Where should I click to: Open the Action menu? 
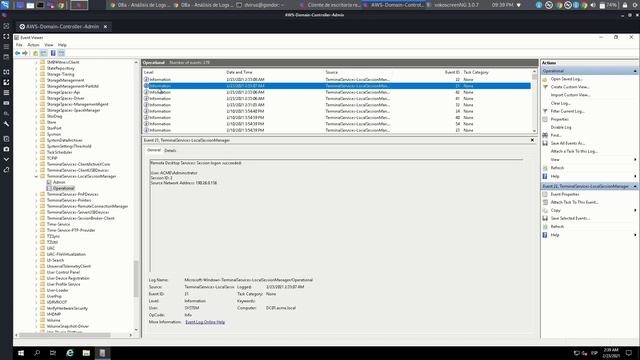[33, 45]
